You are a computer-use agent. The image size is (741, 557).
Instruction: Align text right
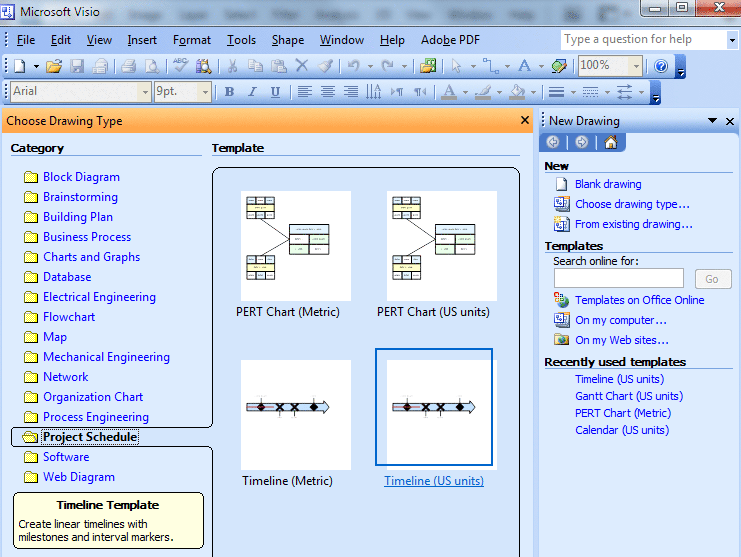click(x=351, y=92)
